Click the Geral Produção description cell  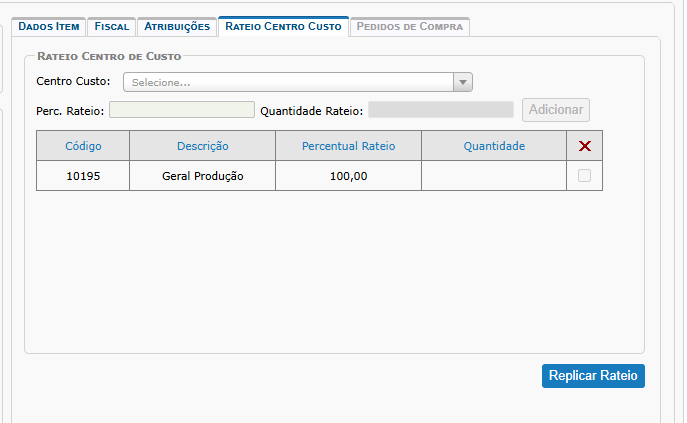pos(203,176)
